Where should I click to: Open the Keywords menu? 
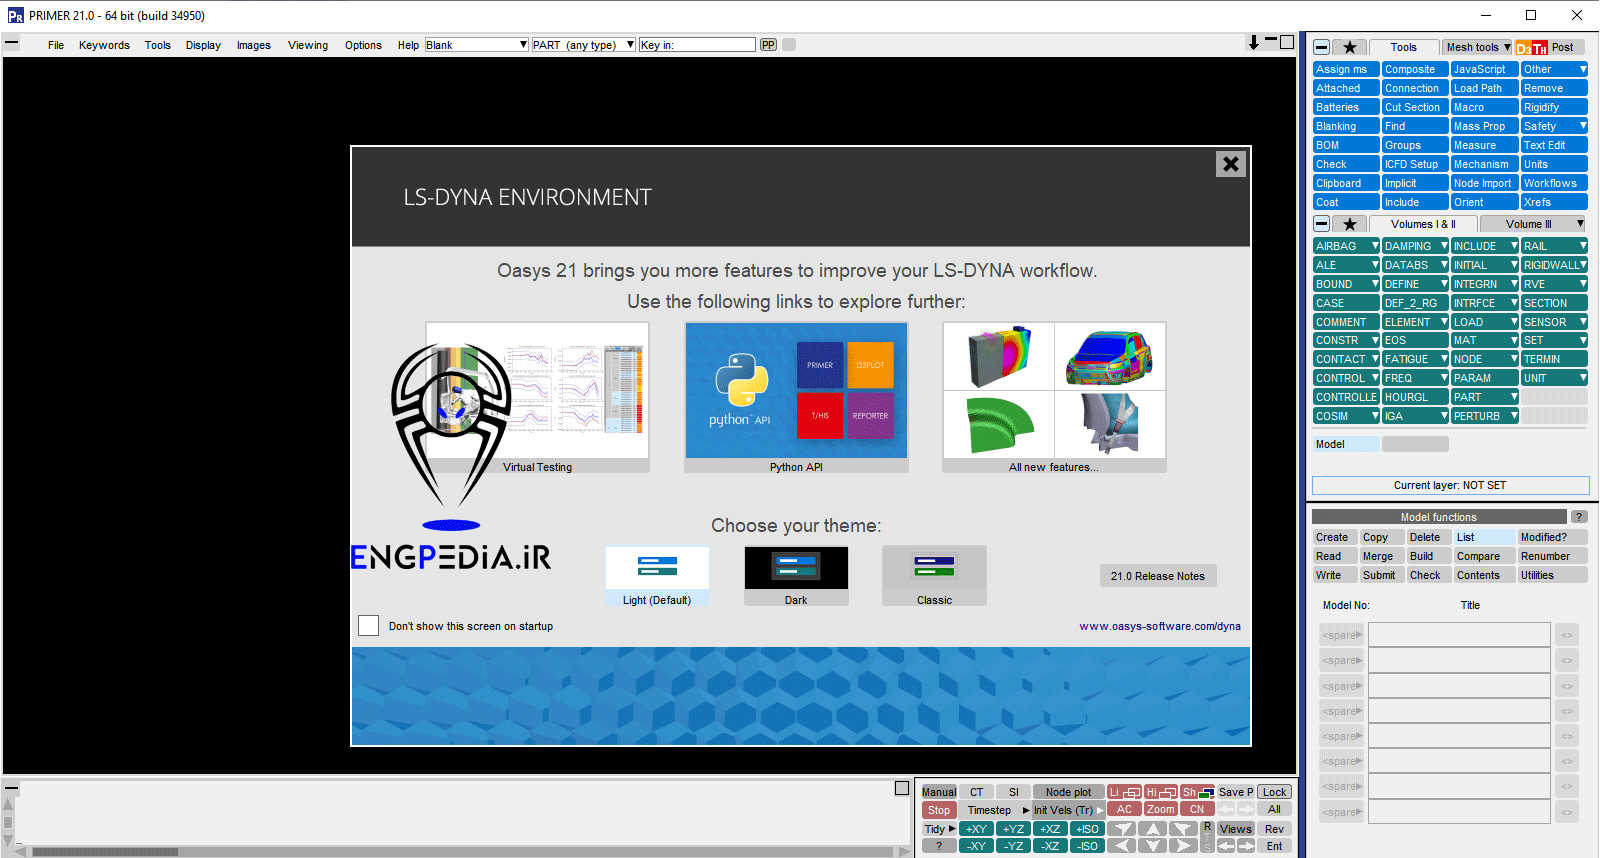tap(104, 45)
